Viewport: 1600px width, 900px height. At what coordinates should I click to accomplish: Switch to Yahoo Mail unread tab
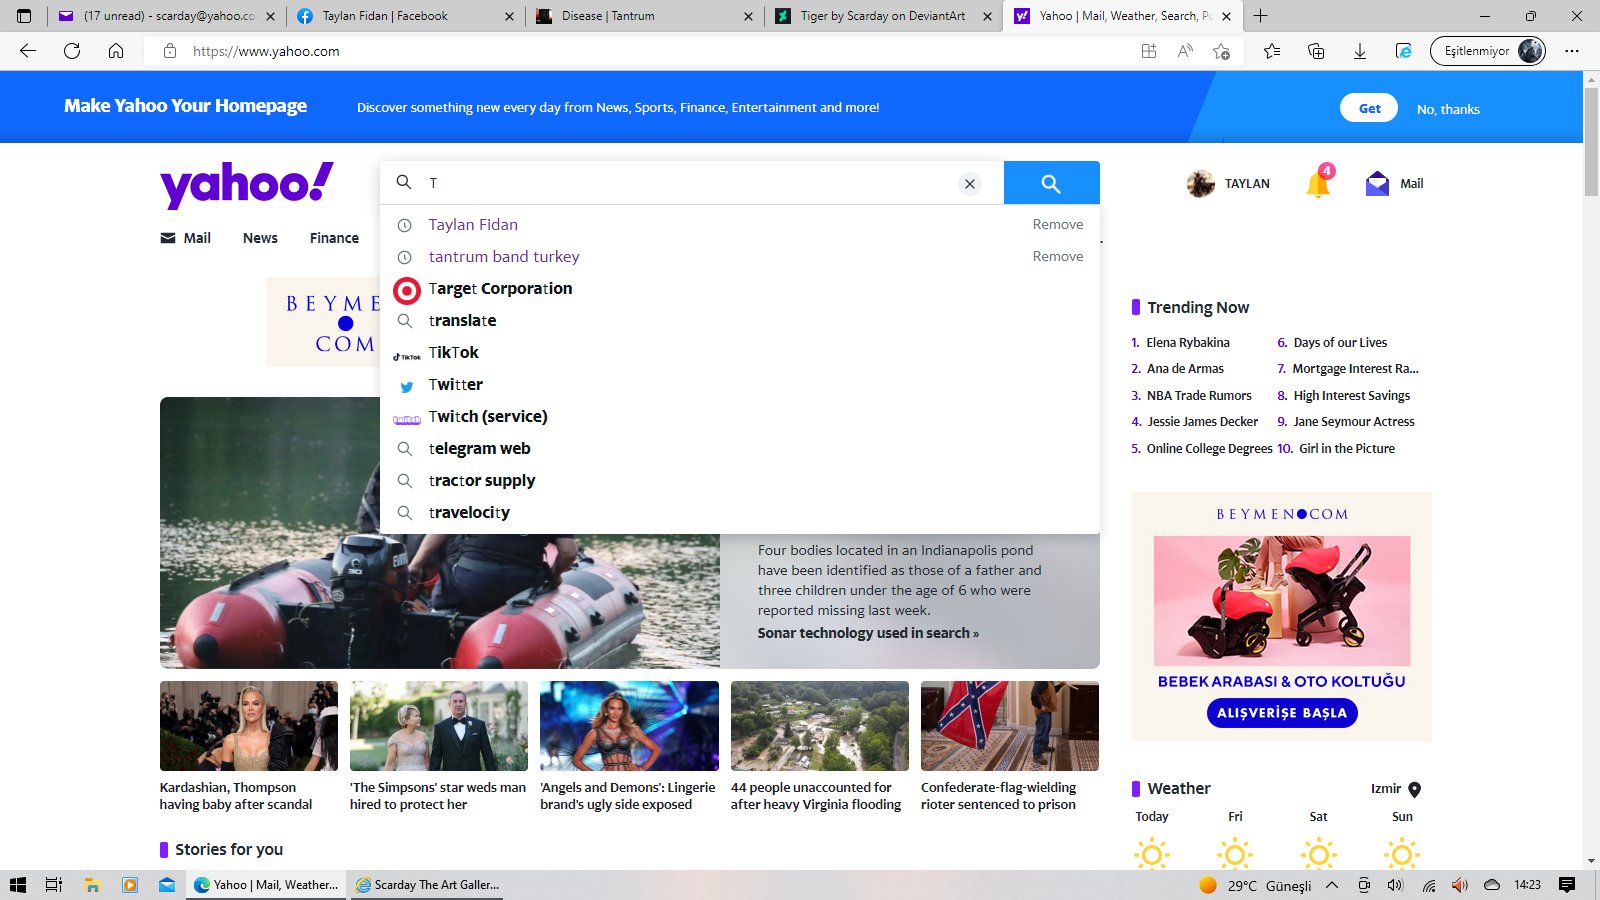166,16
